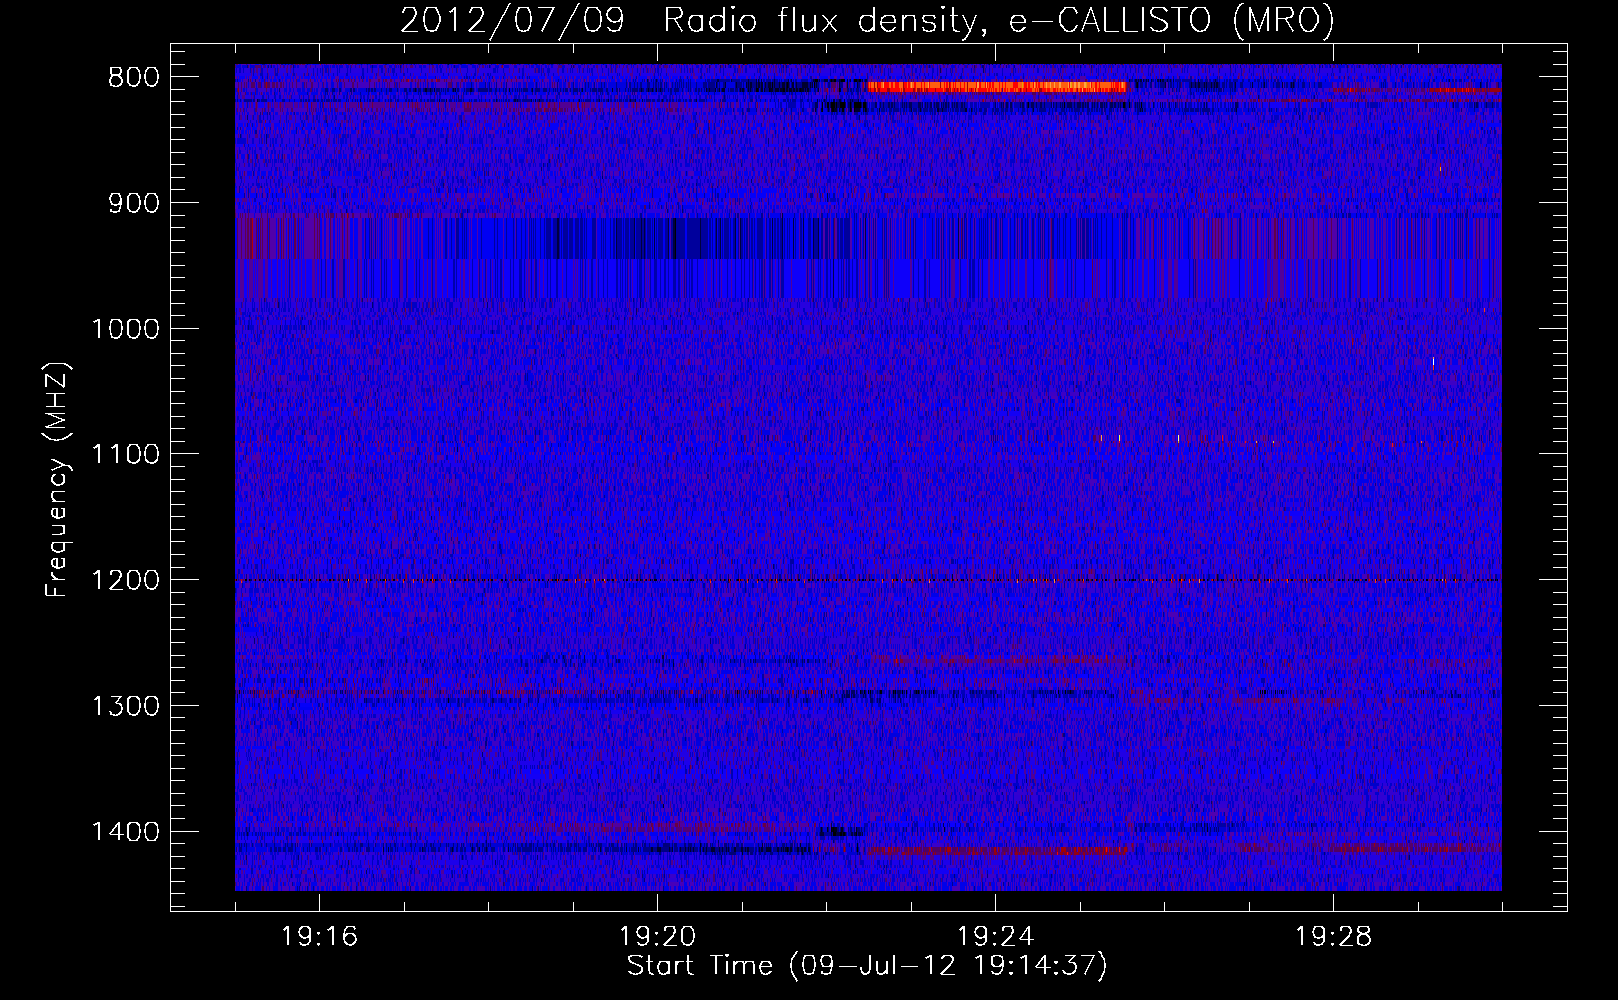Click the dark blue band near 930 MHz

tap(868, 238)
